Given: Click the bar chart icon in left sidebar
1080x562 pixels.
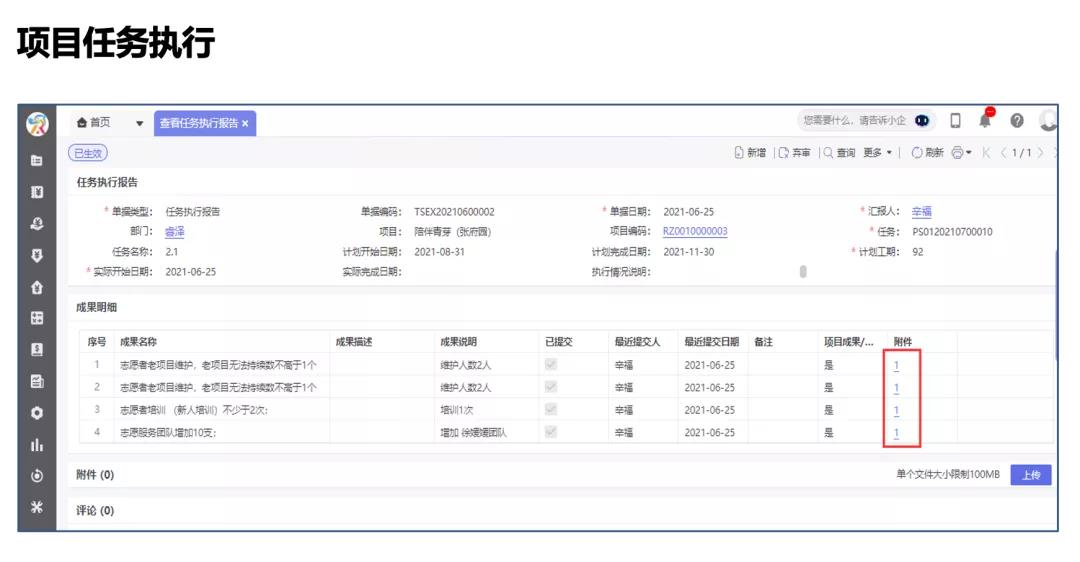Looking at the screenshot, I should (37, 445).
